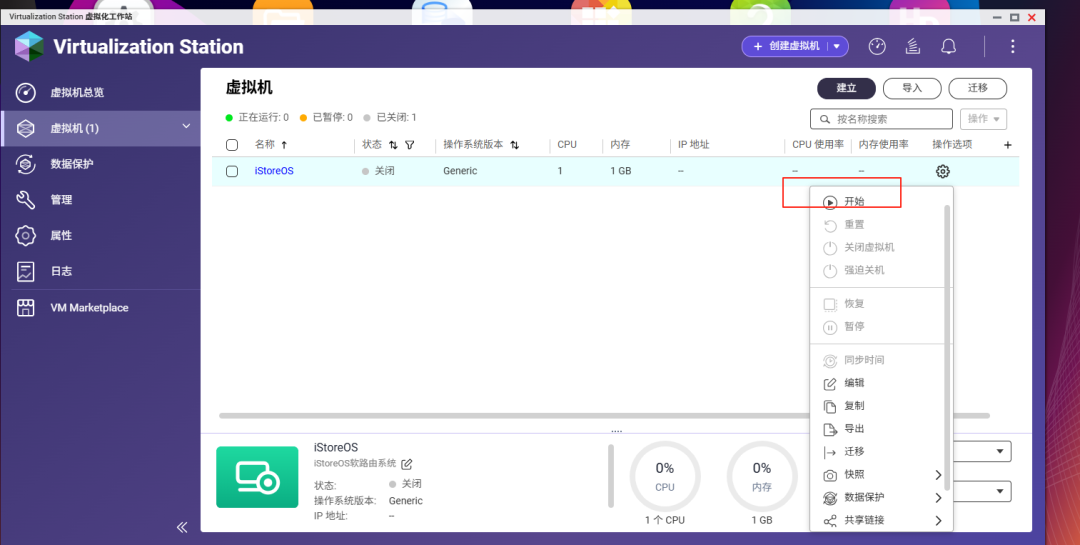Sort by 状态 using sort arrows
Image resolution: width=1080 pixels, height=545 pixels.
click(393, 145)
